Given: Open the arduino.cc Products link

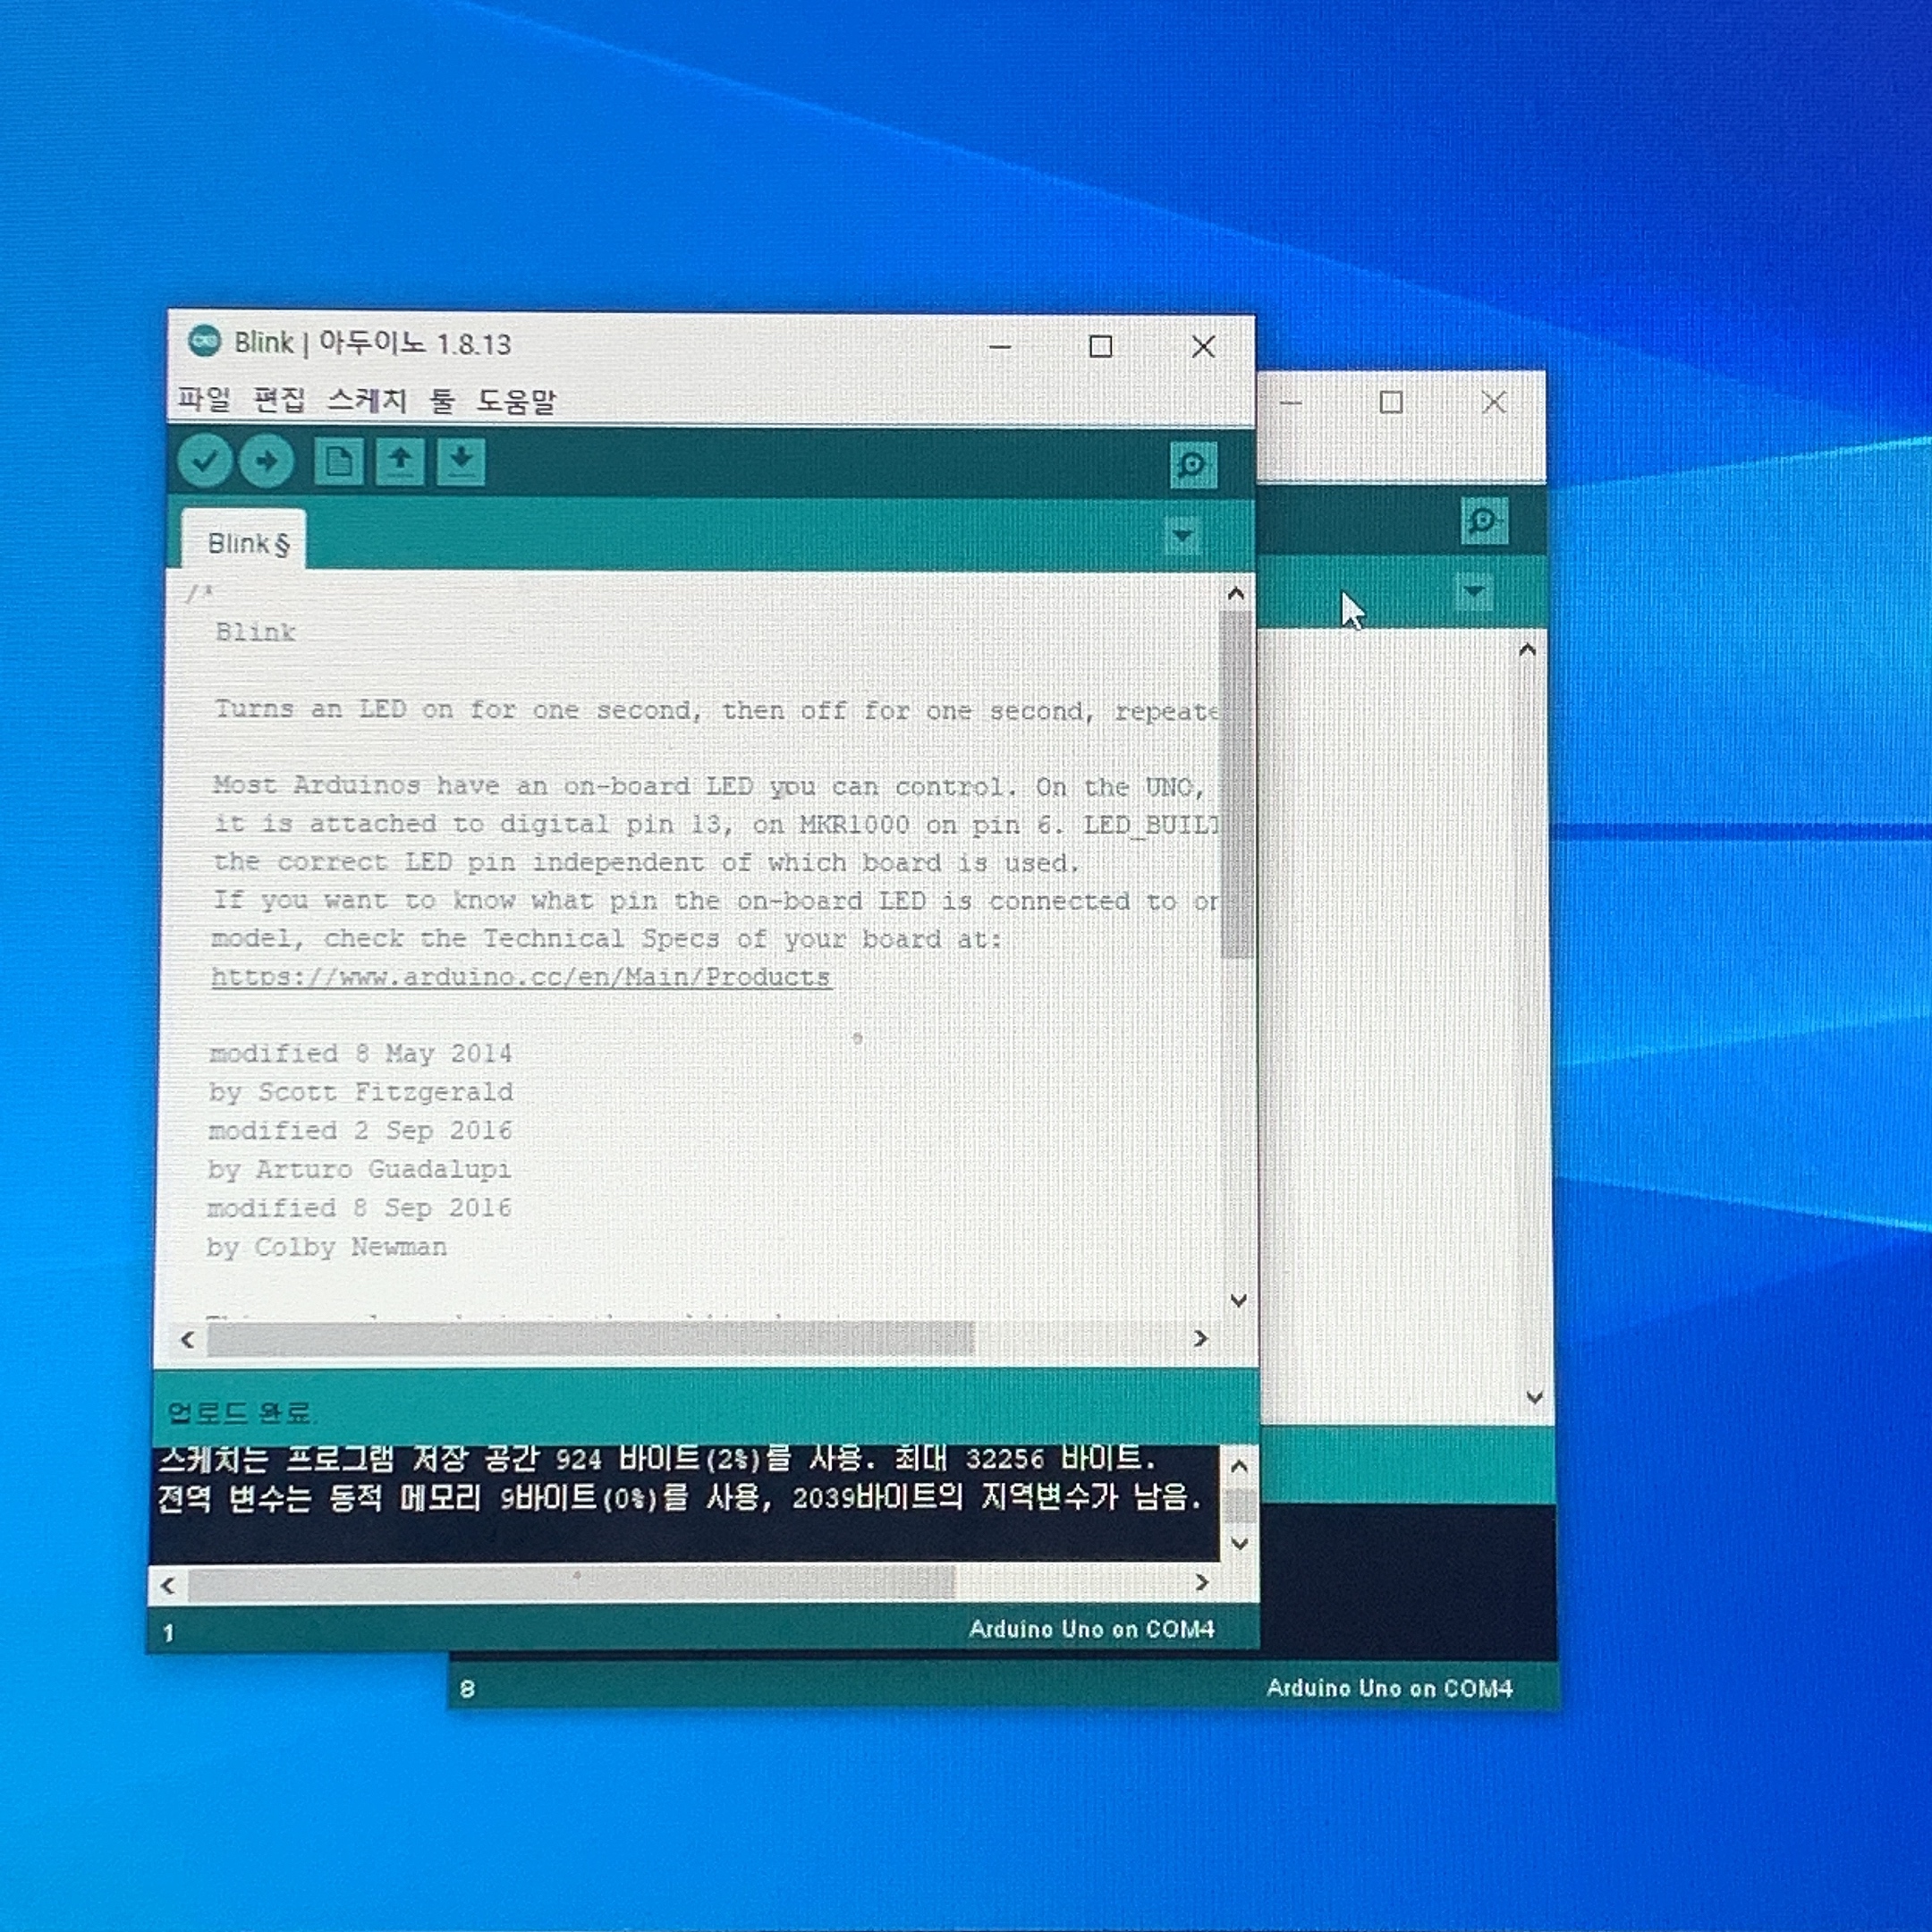Looking at the screenshot, I should pos(521,977).
